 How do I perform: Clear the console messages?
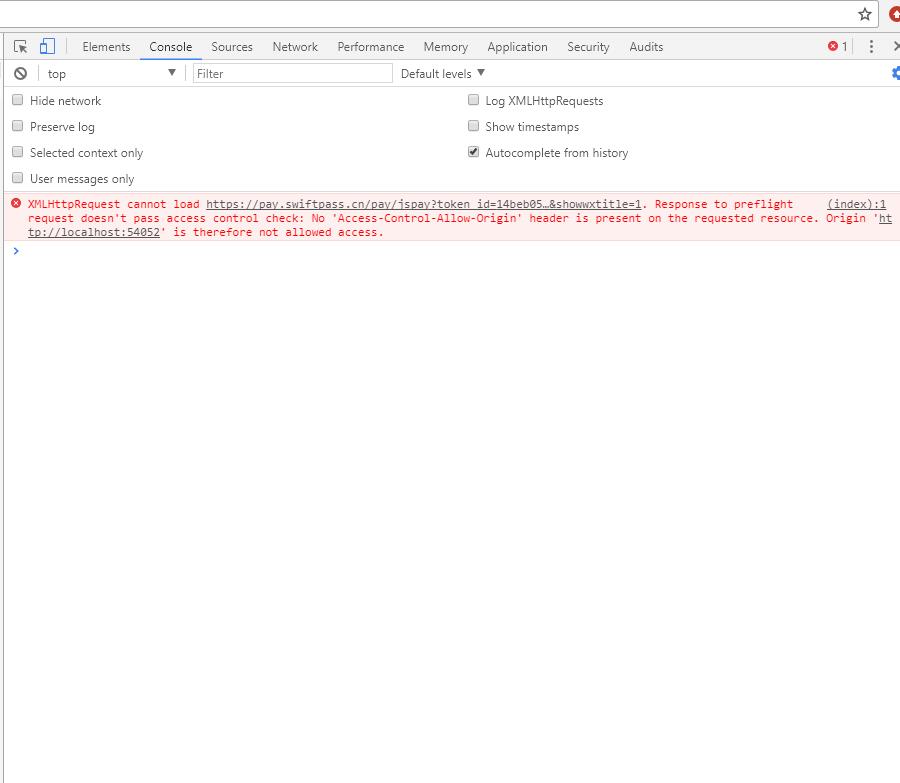click(20, 72)
